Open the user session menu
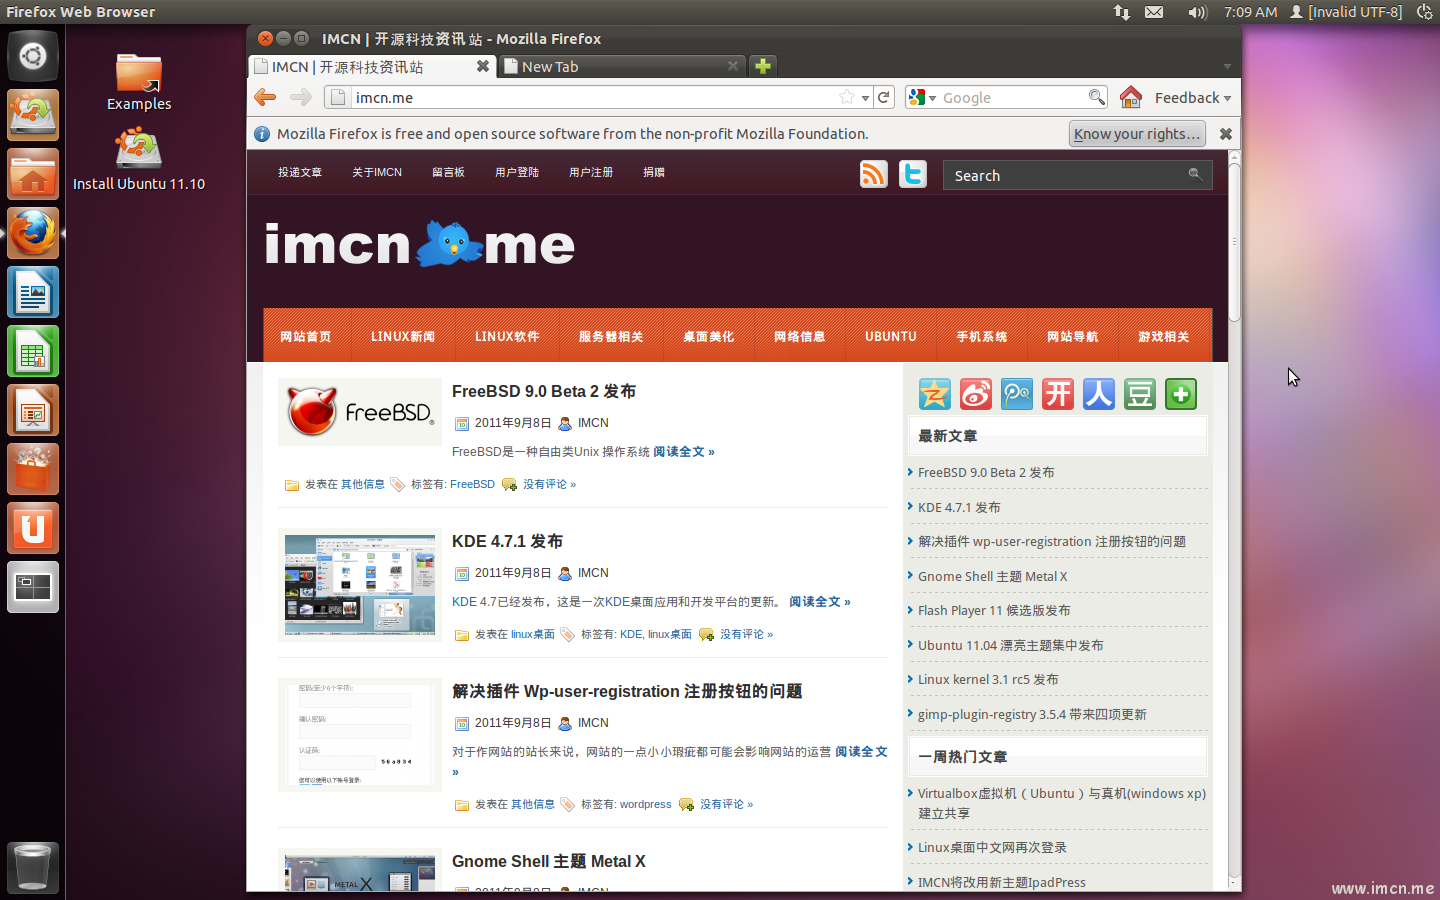Viewport: 1440px width, 900px height. click(1346, 12)
